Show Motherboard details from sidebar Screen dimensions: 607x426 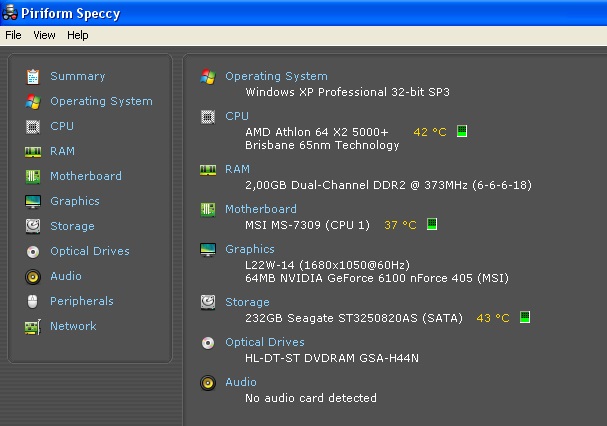pos(86,176)
